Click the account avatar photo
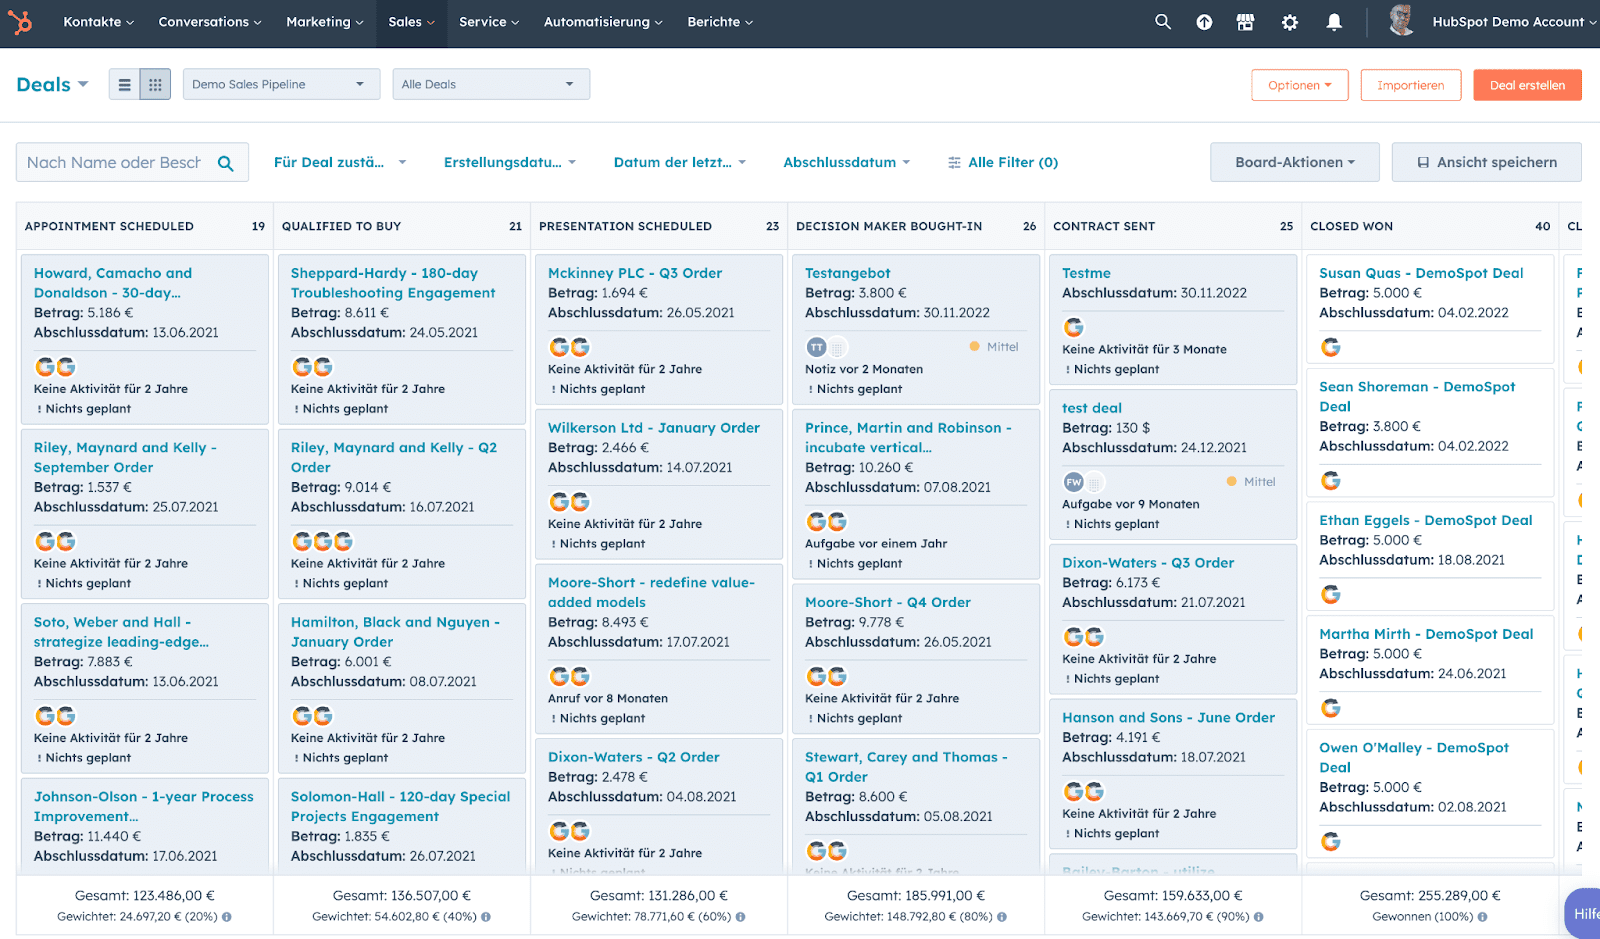 click(1402, 21)
